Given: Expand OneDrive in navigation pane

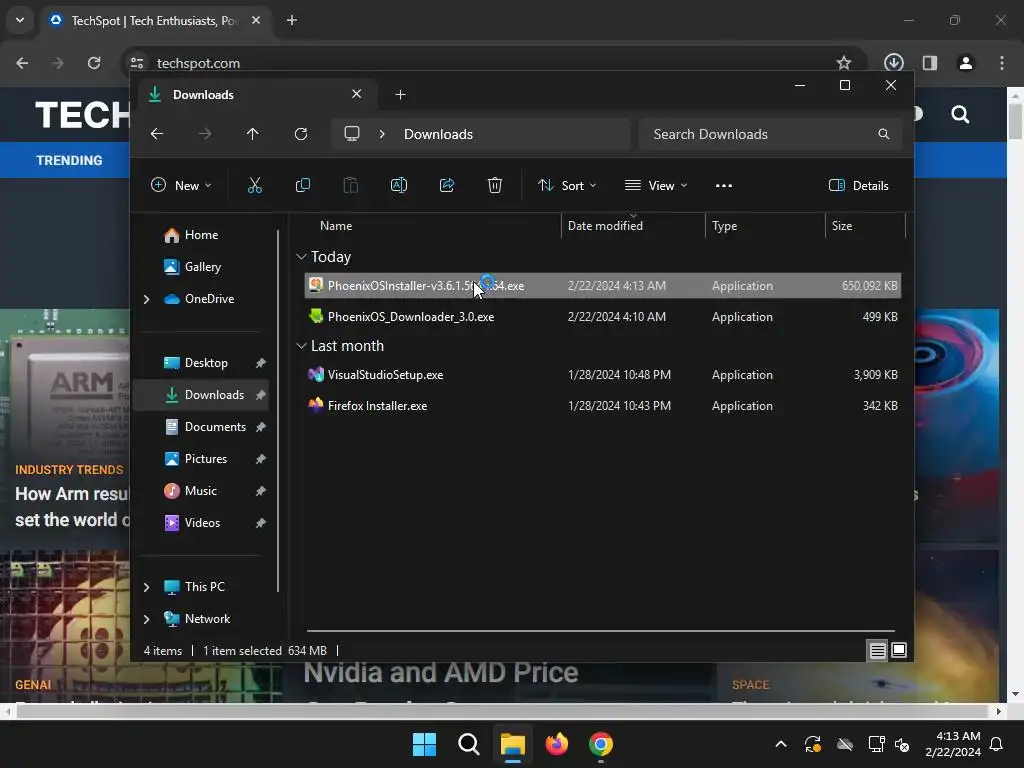Looking at the screenshot, I should (146, 299).
